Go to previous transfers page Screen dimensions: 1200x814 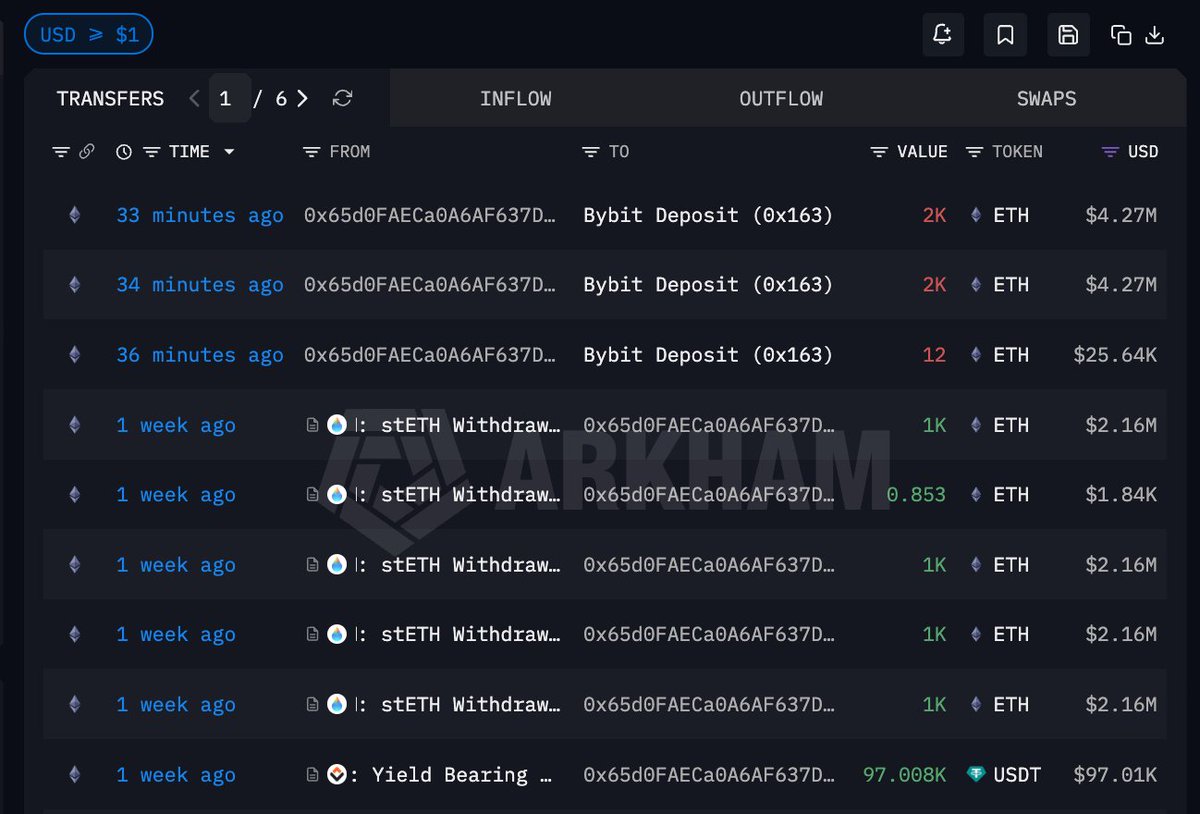pos(194,98)
